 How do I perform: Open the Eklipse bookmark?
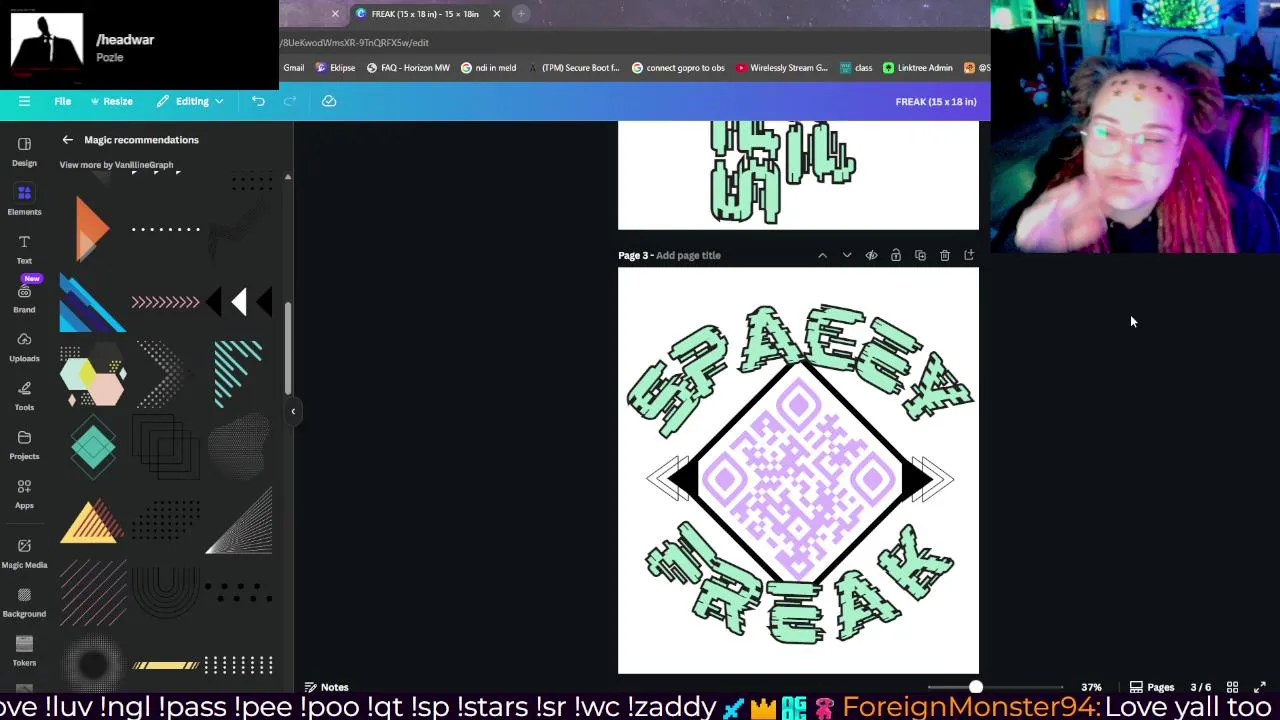tap(335, 68)
